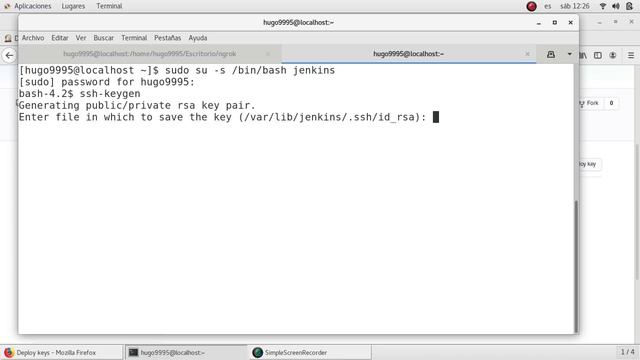The height and width of the screenshot is (360, 640).
Task: Close the active hugo9995@localhost:~ tab
Action: (x=527, y=54)
